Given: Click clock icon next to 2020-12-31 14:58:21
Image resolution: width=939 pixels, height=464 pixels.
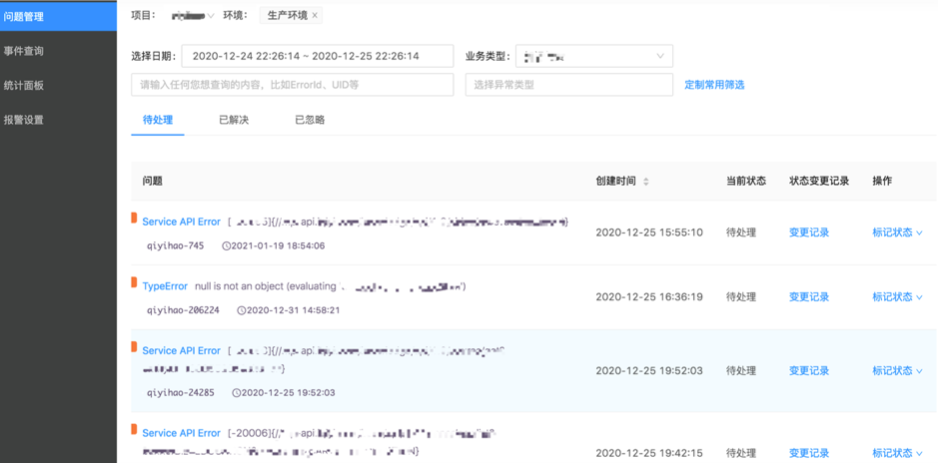Looking at the screenshot, I should coord(241,311).
